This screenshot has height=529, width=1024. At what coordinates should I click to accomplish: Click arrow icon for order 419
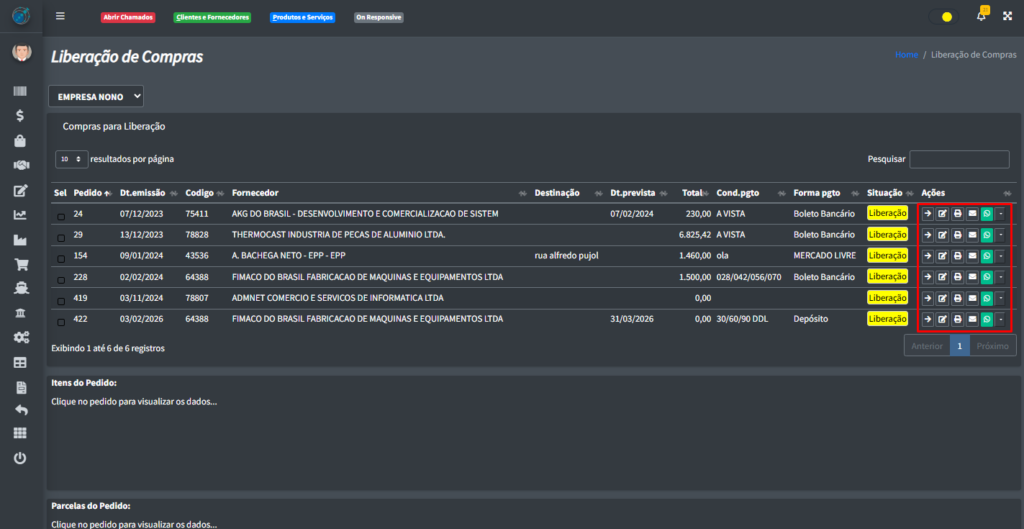927,298
